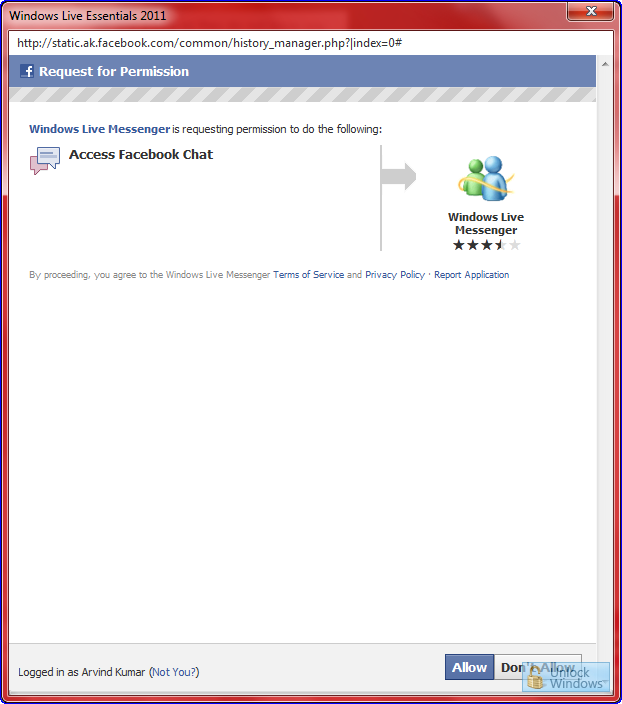Screen dimensions: 622x704
Task: Click the Windows Live Messenger buddies icon
Action: (485, 178)
